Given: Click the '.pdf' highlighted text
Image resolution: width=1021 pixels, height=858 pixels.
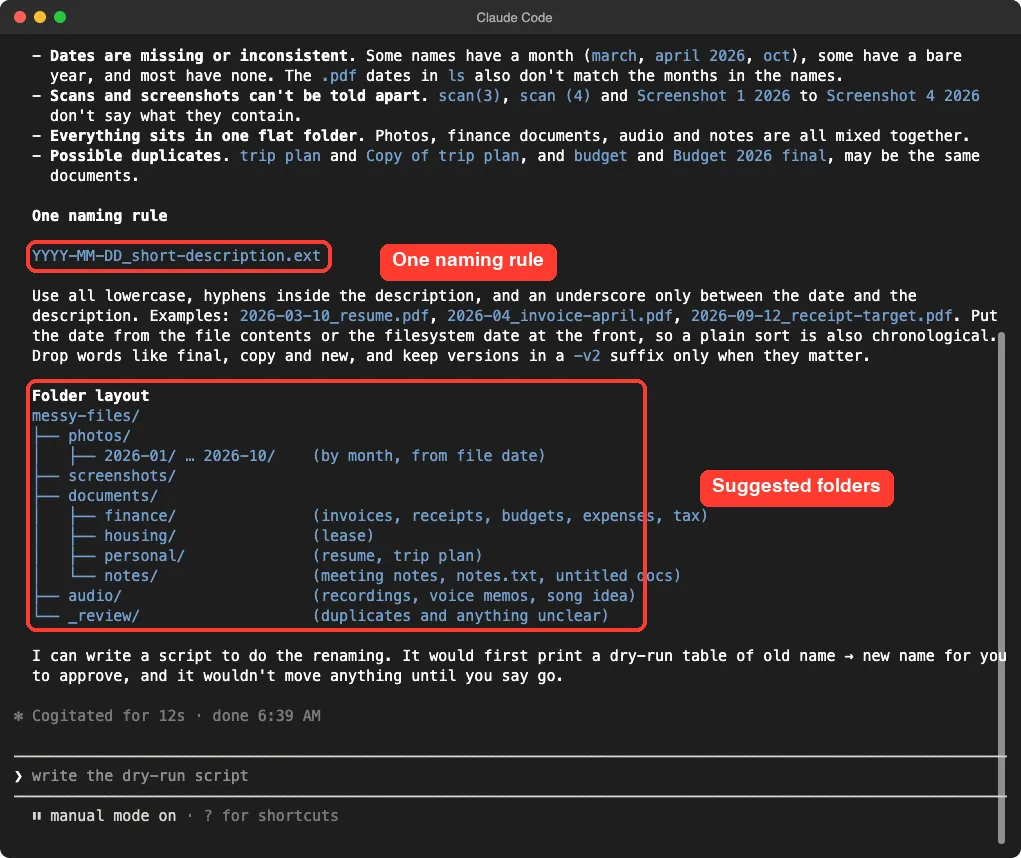Looking at the screenshot, I should click(x=339, y=76).
